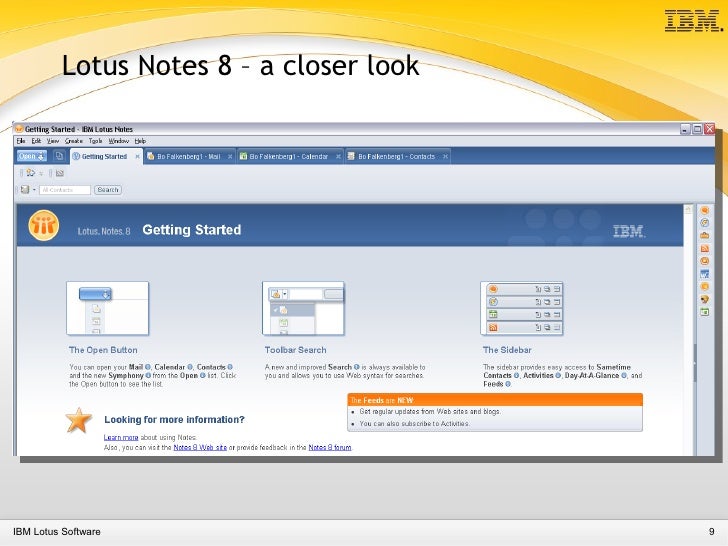Click the info icon next to Activities
Image resolution: width=728 pixels, height=546 pixels.
pyautogui.click(x=558, y=375)
